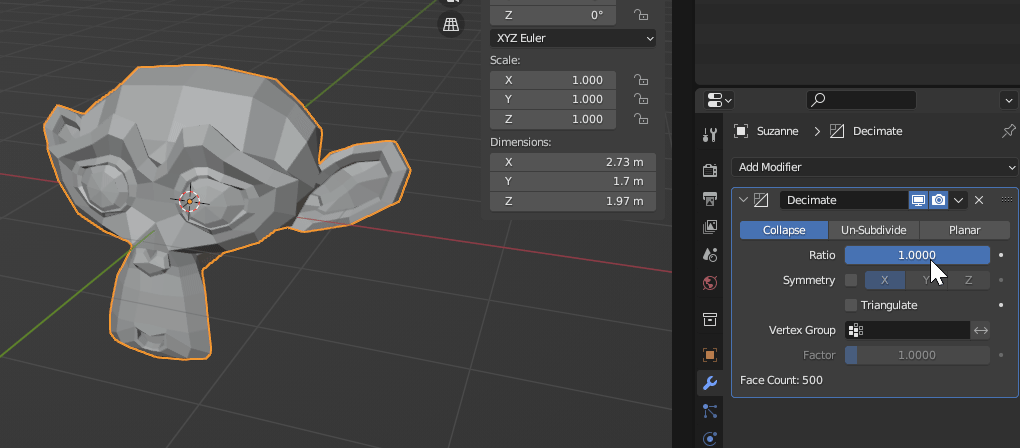The width and height of the screenshot is (1020, 448).
Task: Click the Scale Z value field
Action: [553, 119]
